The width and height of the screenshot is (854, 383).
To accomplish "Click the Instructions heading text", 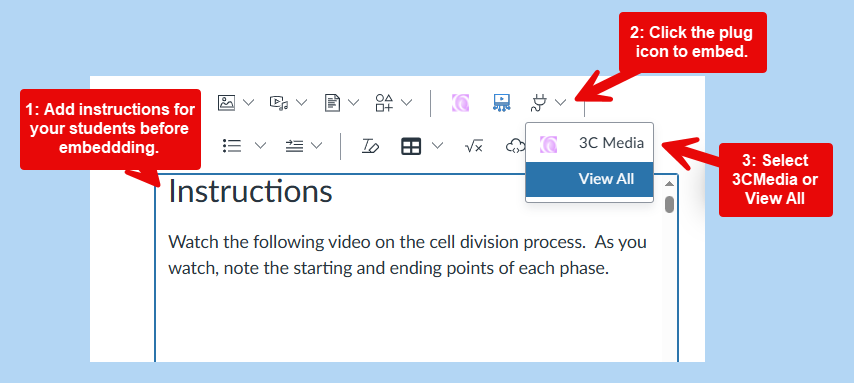I will pos(251,191).
